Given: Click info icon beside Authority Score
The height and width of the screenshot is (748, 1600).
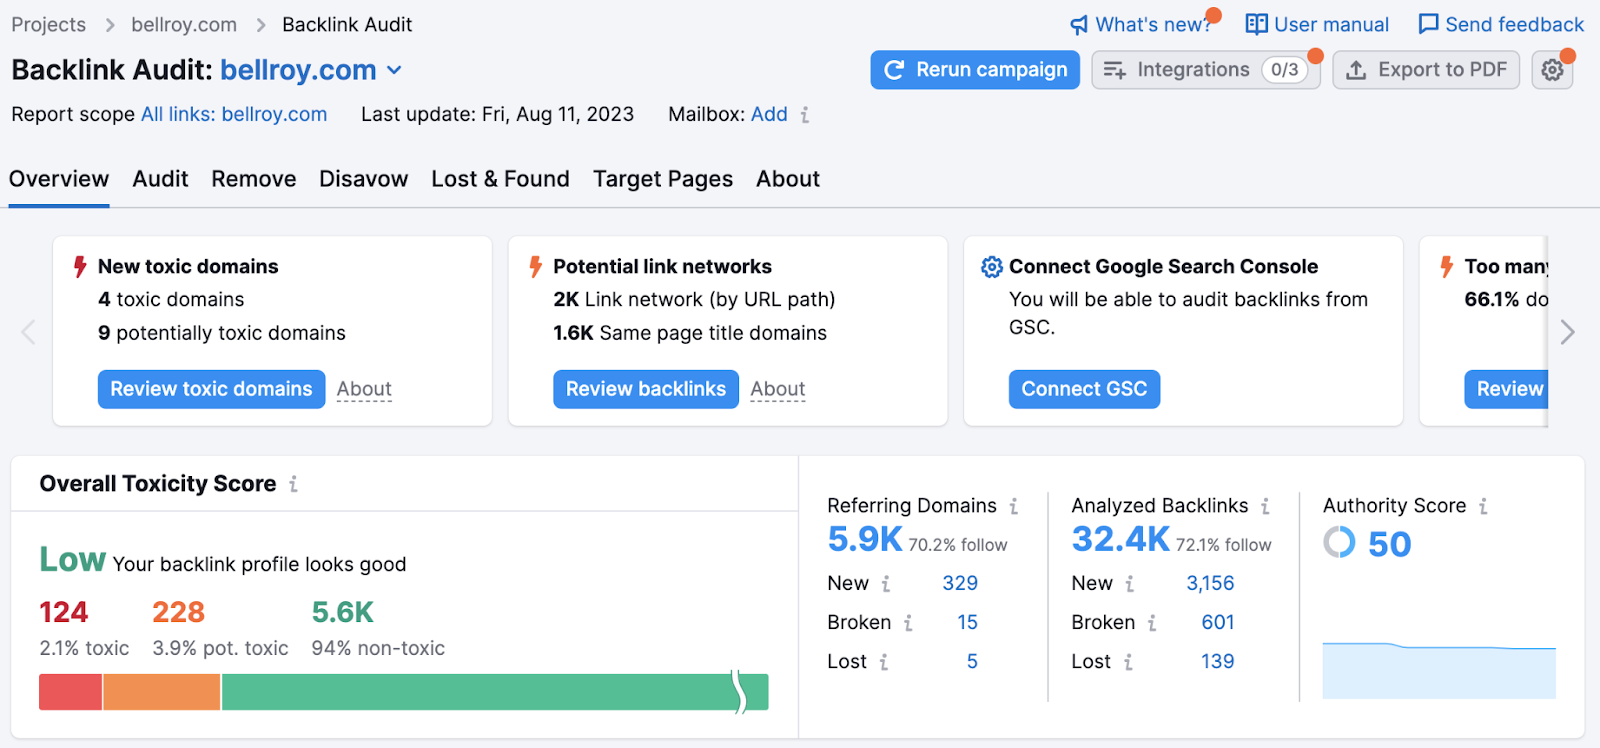Looking at the screenshot, I should tap(1483, 506).
